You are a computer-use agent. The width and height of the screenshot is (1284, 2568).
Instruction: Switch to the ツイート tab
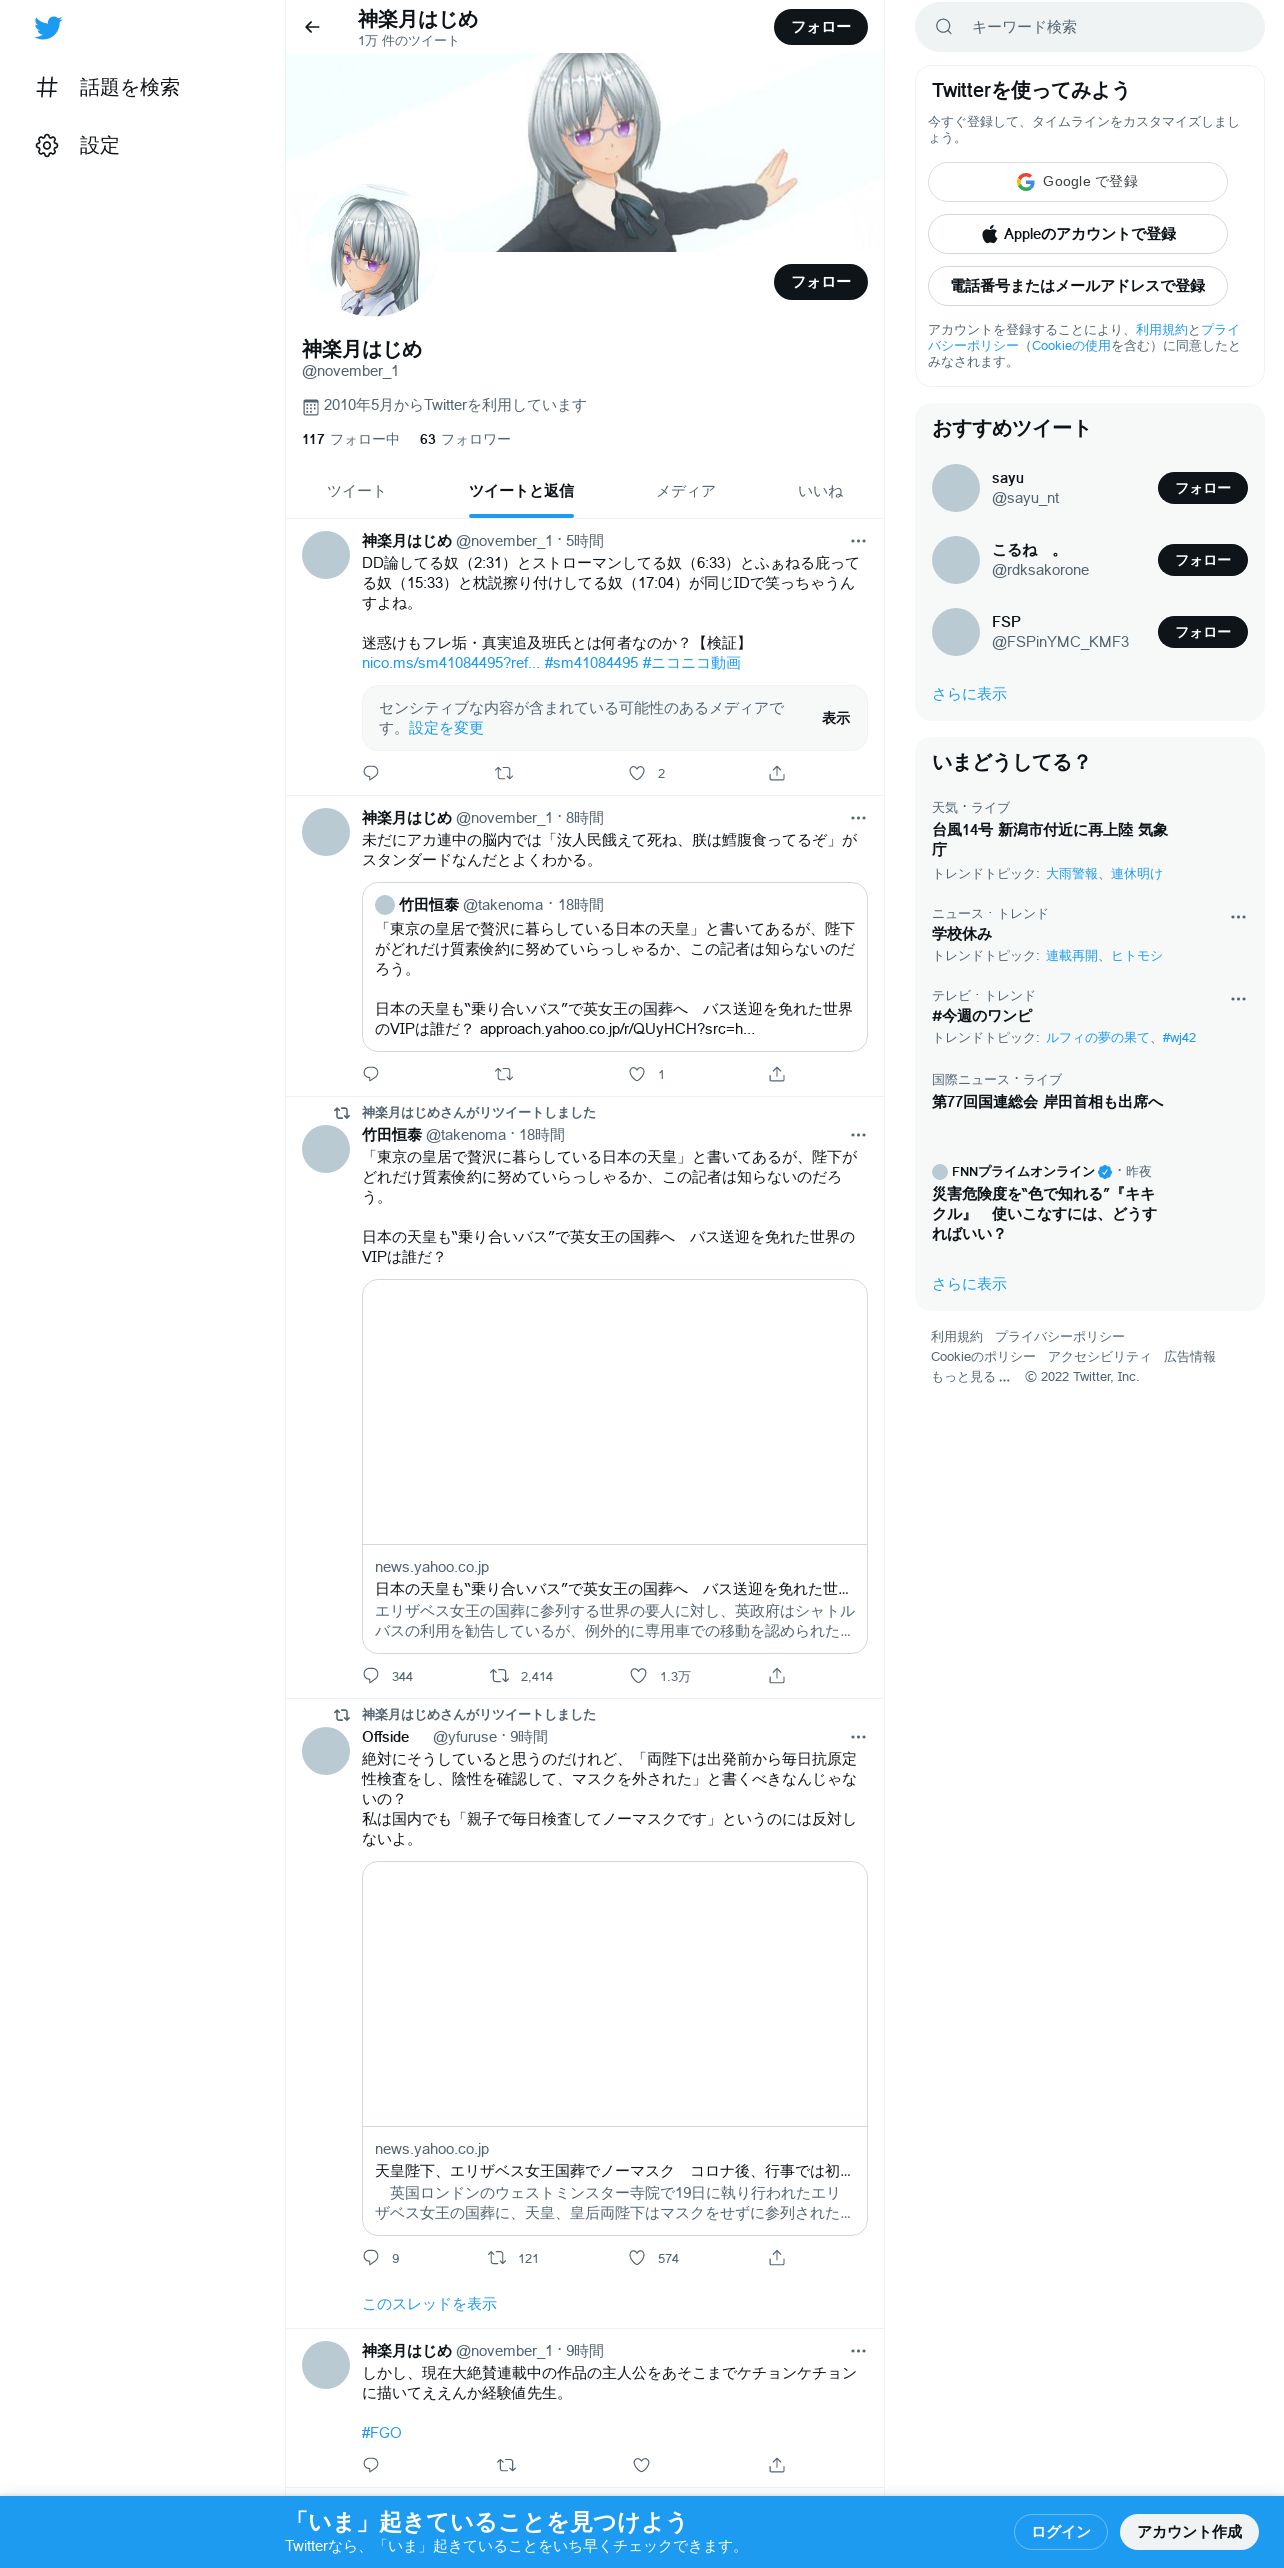pyautogui.click(x=355, y=491)
